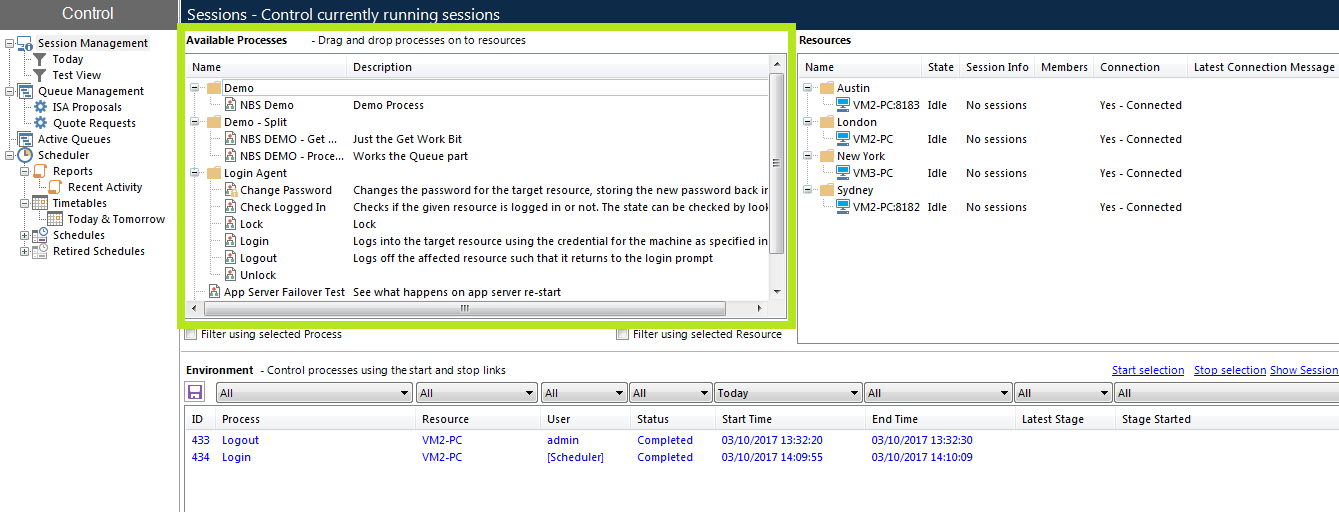Select session 433 Logout row
The height and width of the screenshot is (512, 1339).
point(760,440)
